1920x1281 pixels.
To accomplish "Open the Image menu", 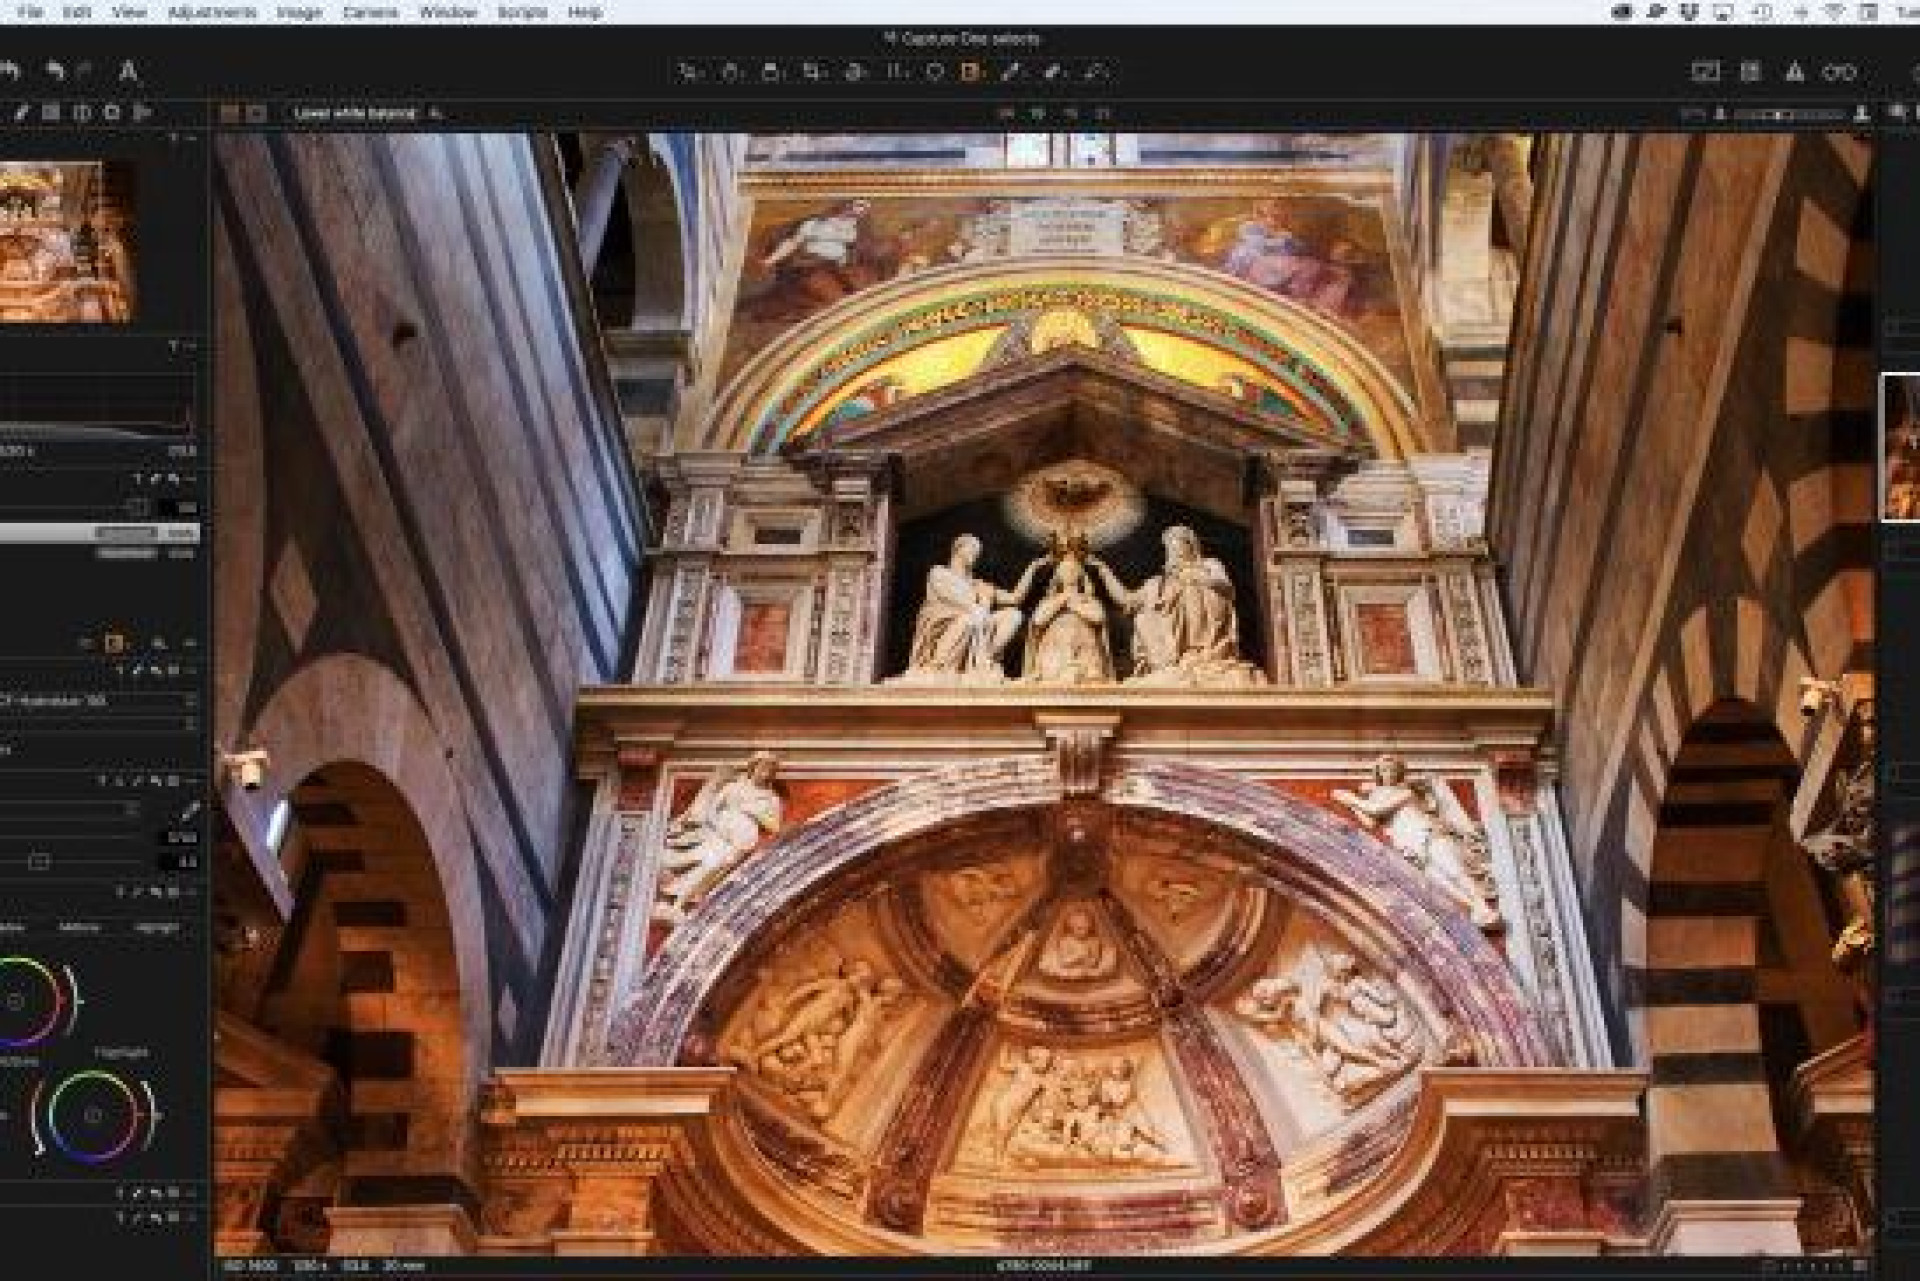I will pos(299,12).
